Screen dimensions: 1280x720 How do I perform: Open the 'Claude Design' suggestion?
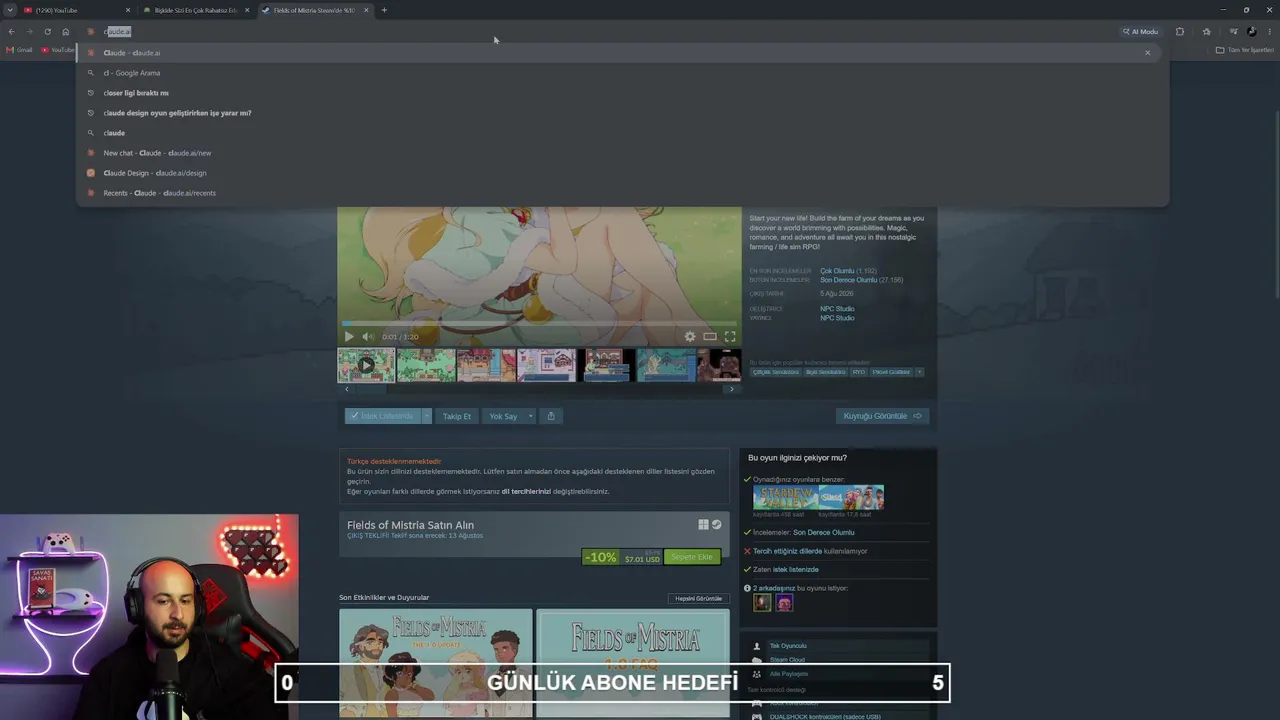622,173
